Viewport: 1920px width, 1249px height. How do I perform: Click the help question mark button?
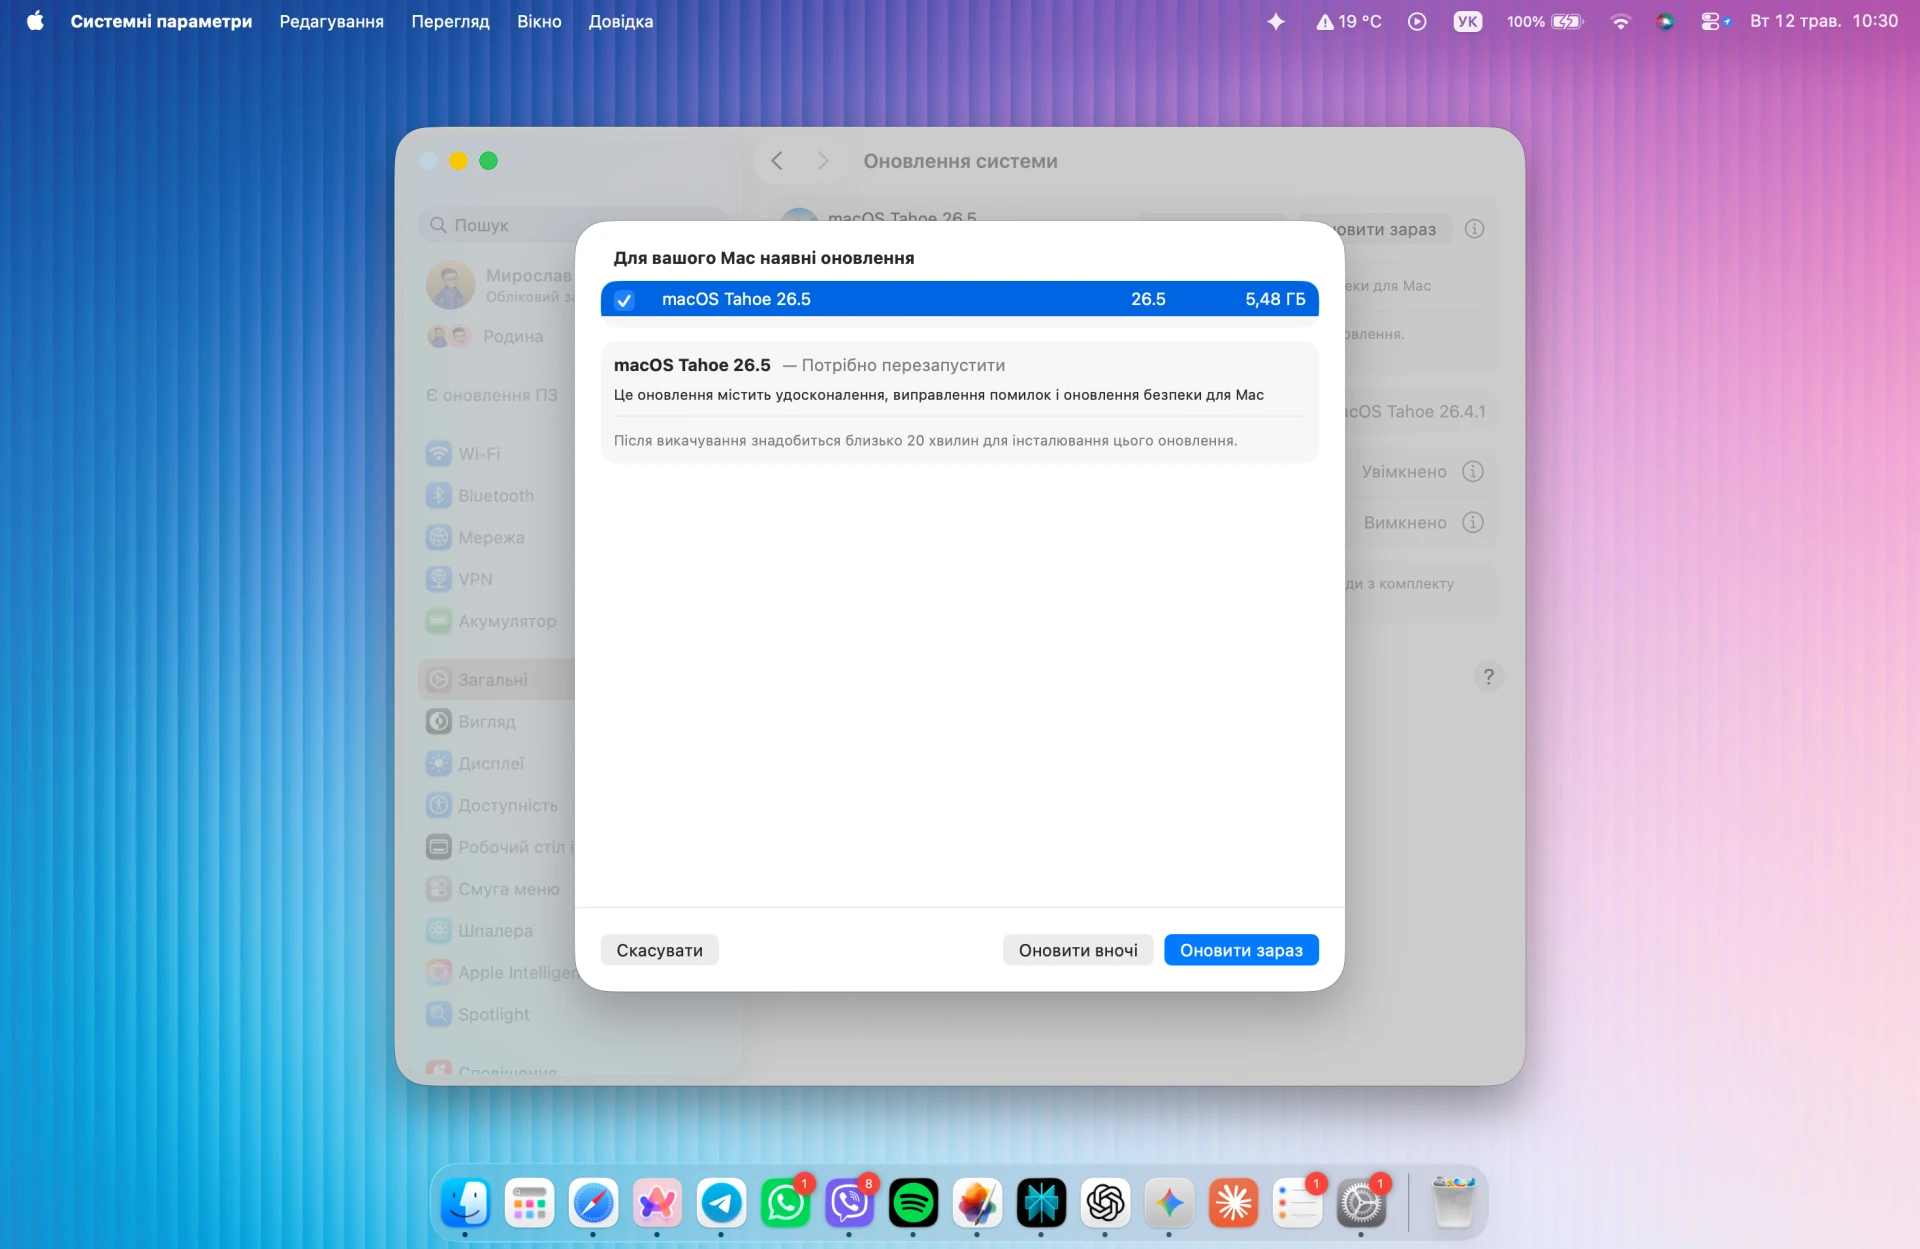(x=1489, y=677)
